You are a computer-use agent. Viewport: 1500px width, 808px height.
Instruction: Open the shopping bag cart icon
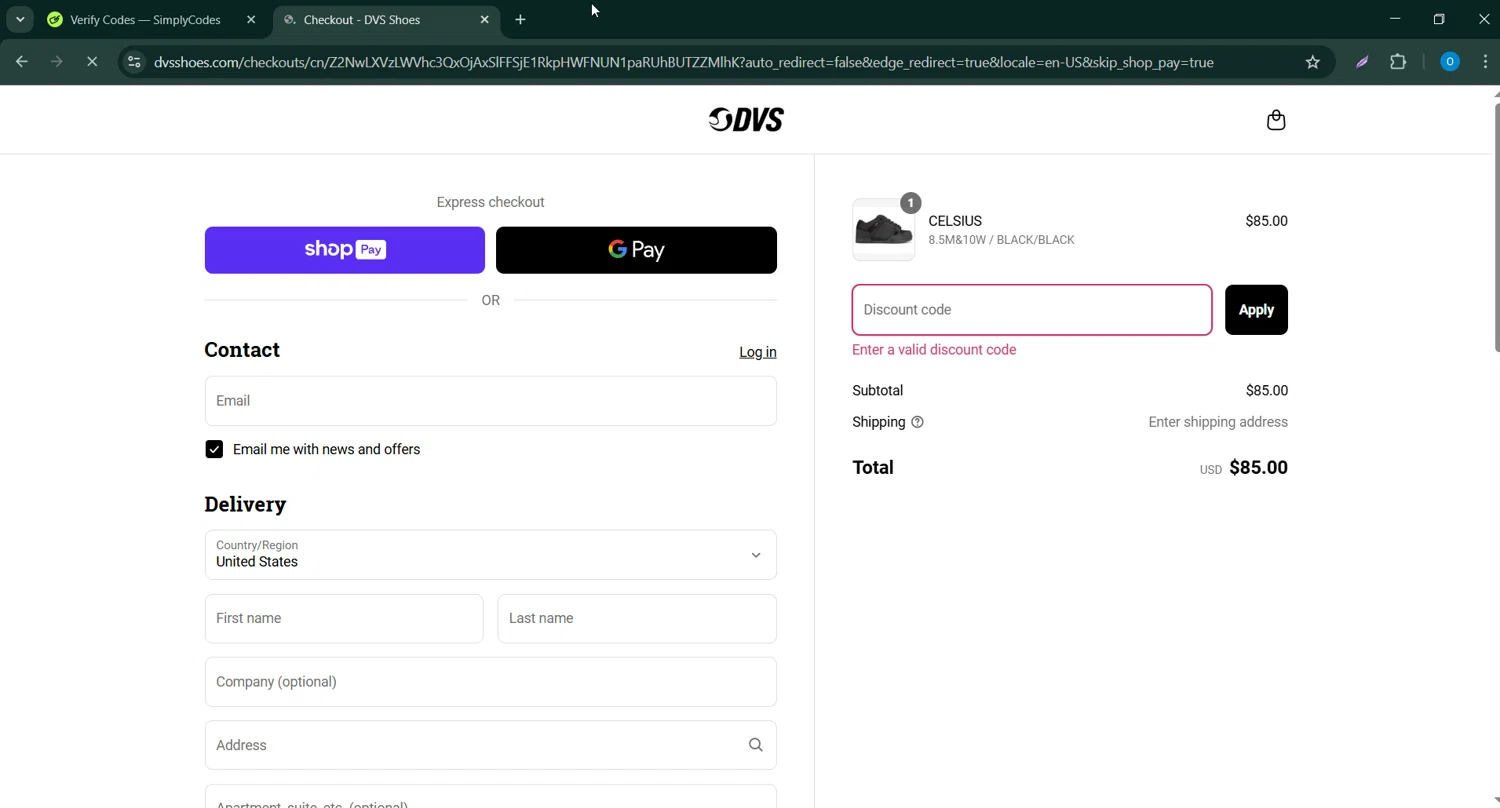click(x=1276, y=120)
